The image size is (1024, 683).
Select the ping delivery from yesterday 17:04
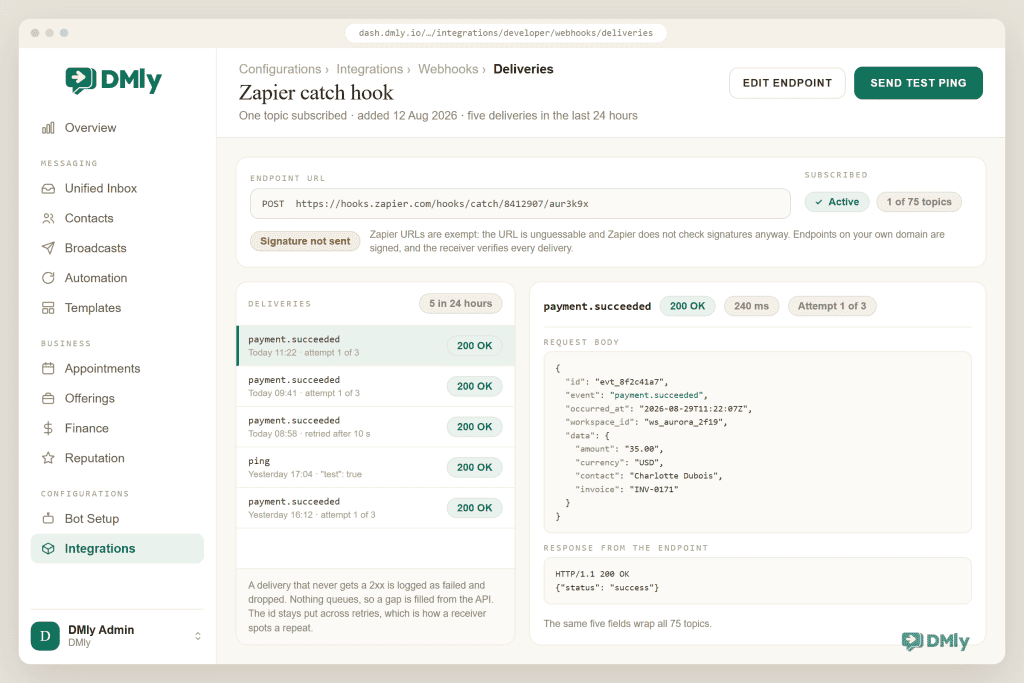pos(376,467)
